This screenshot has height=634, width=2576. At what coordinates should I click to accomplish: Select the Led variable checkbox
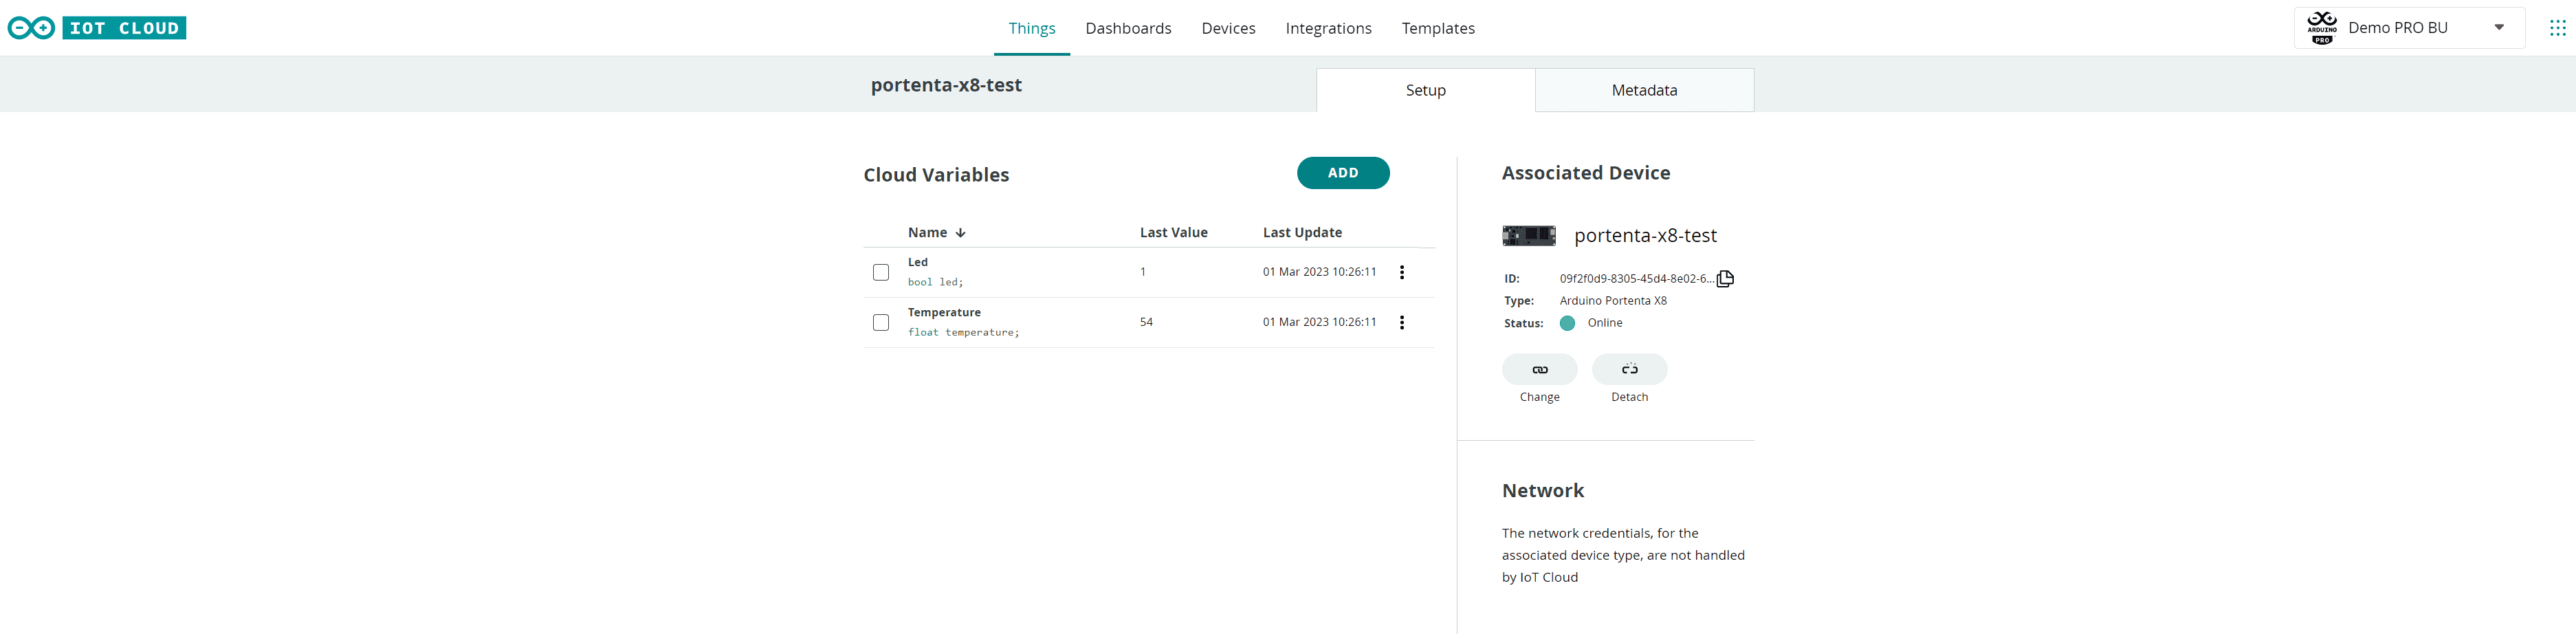[881, 272]
